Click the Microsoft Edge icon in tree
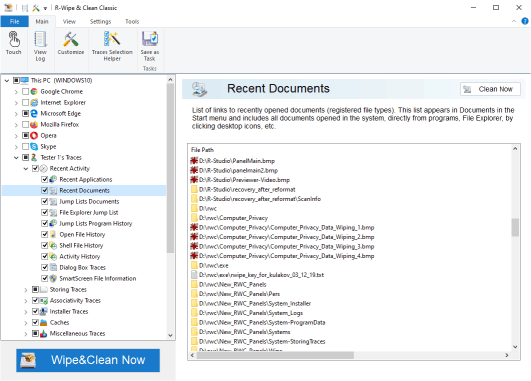 click(x=34, y=113)
